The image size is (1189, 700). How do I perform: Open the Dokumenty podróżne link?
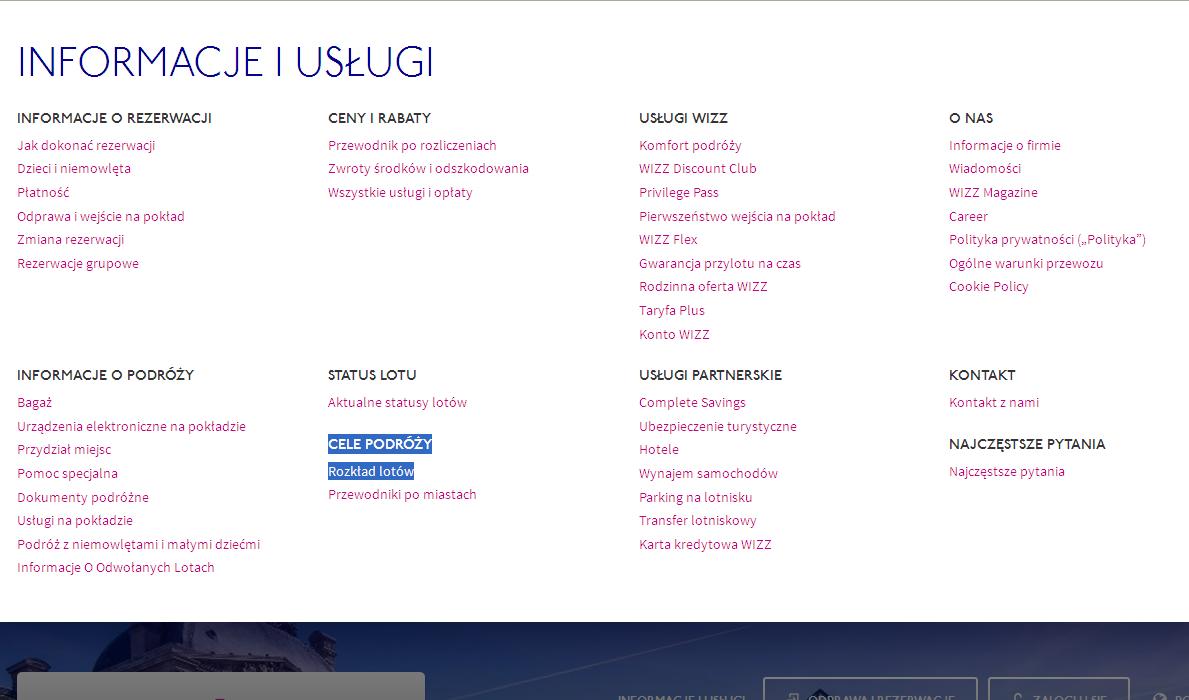pyautogui.click(x=83, y=498)
